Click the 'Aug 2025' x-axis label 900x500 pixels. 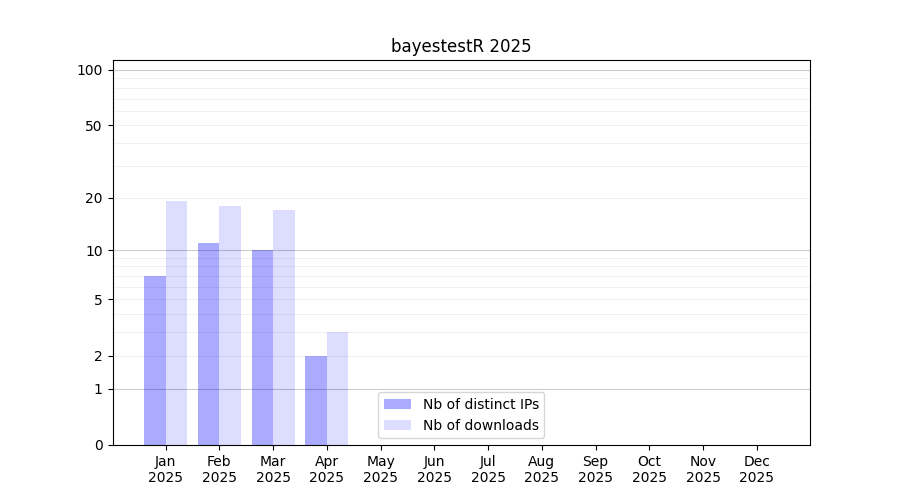click(542, 469)
